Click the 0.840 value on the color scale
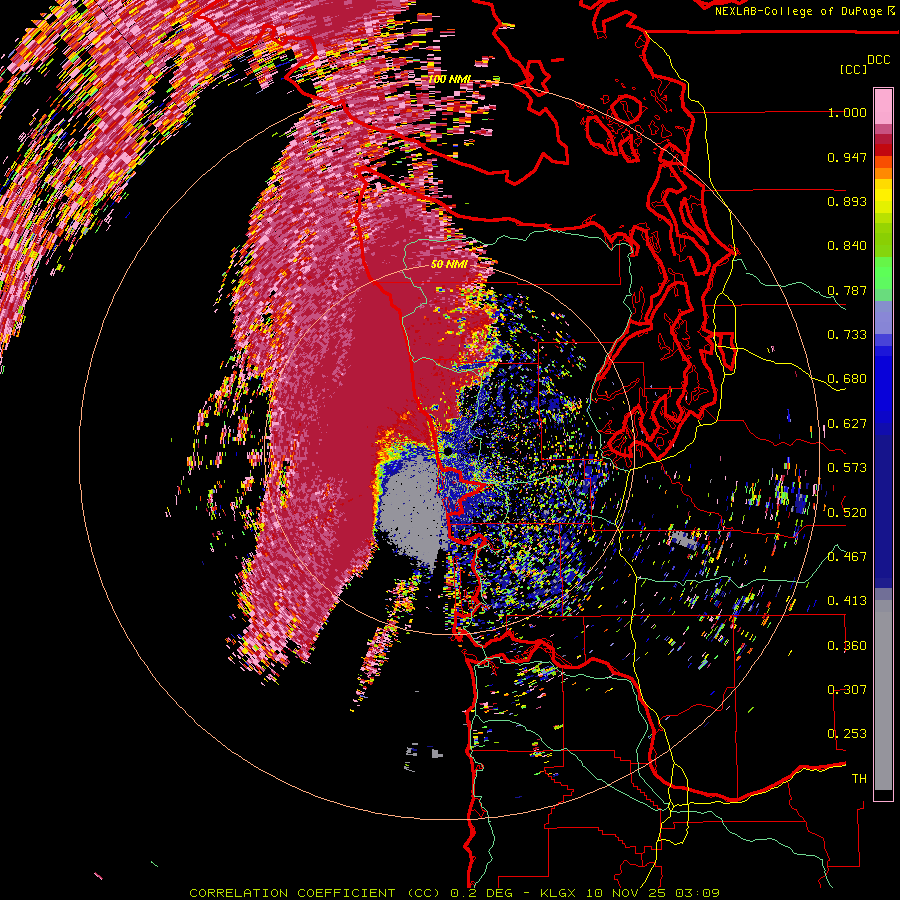Image resolution: width=900 pixels, height=900 pixels. point(847,246)
